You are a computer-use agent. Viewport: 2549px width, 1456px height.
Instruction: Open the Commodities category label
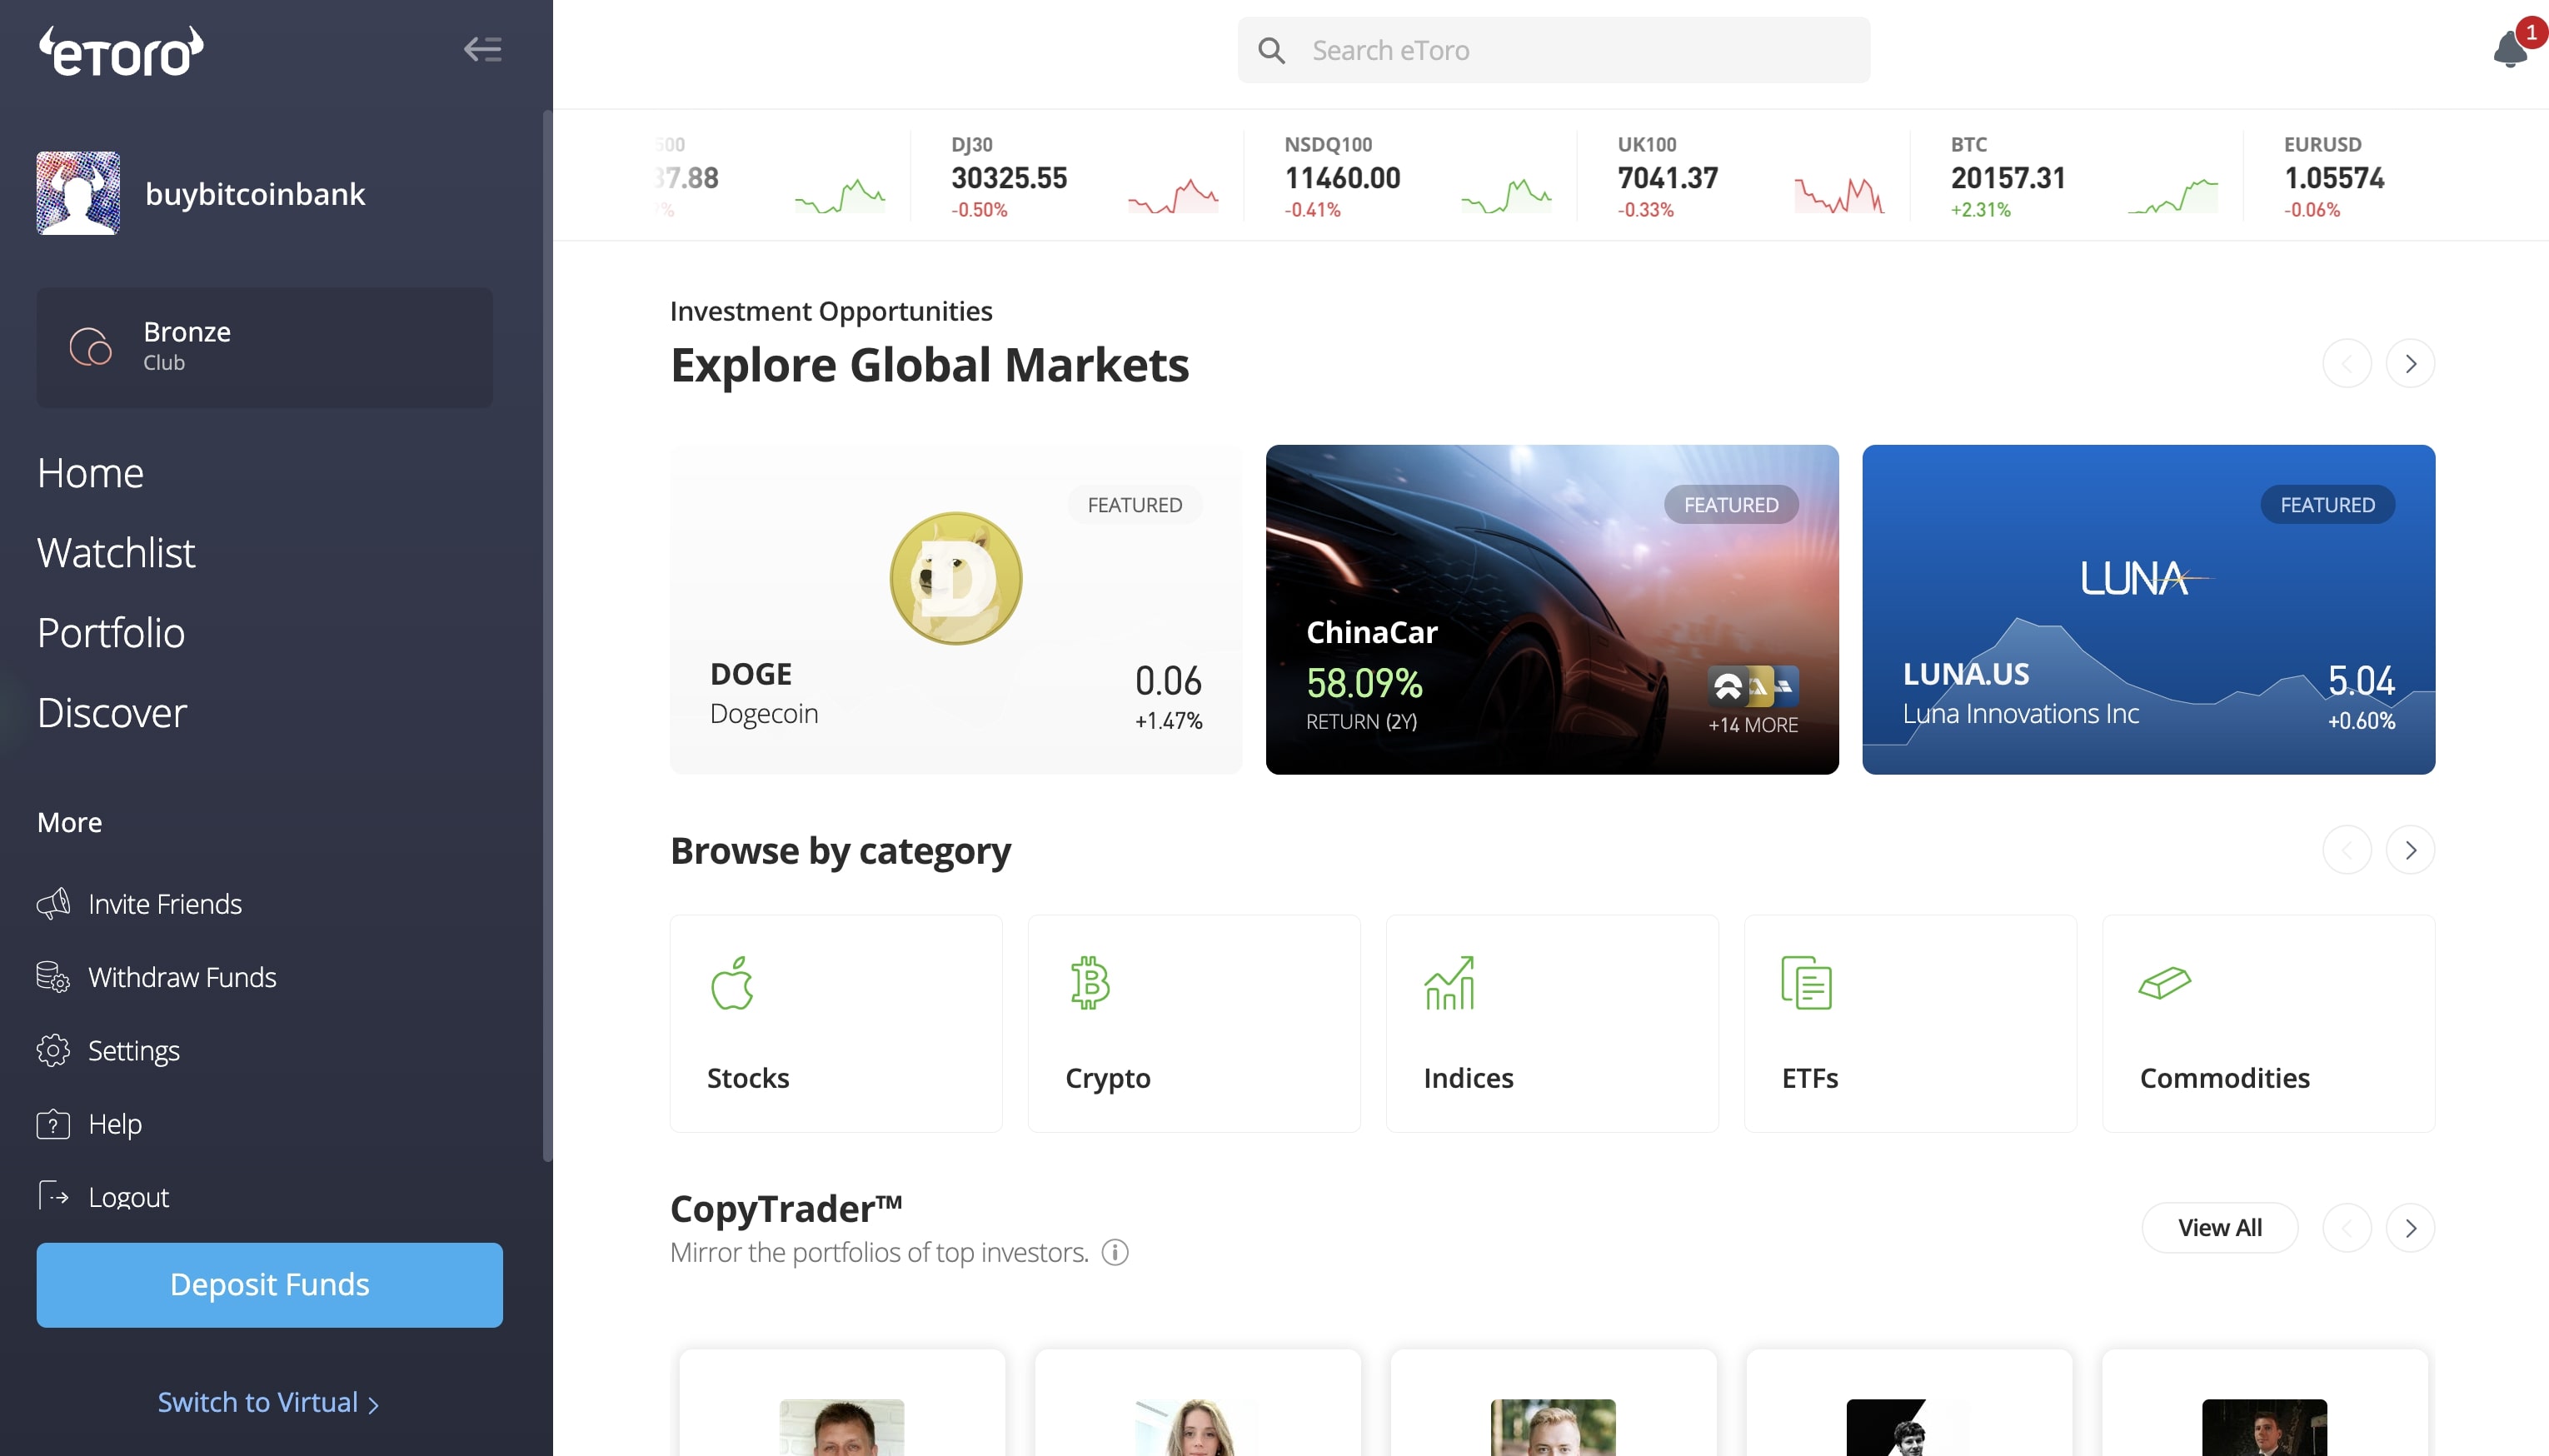click(2224, 1078)
